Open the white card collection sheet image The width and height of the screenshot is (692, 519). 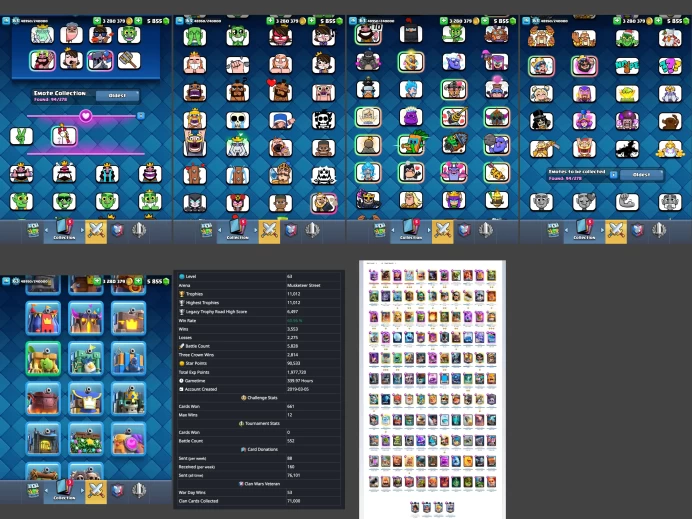click(432, 389)
